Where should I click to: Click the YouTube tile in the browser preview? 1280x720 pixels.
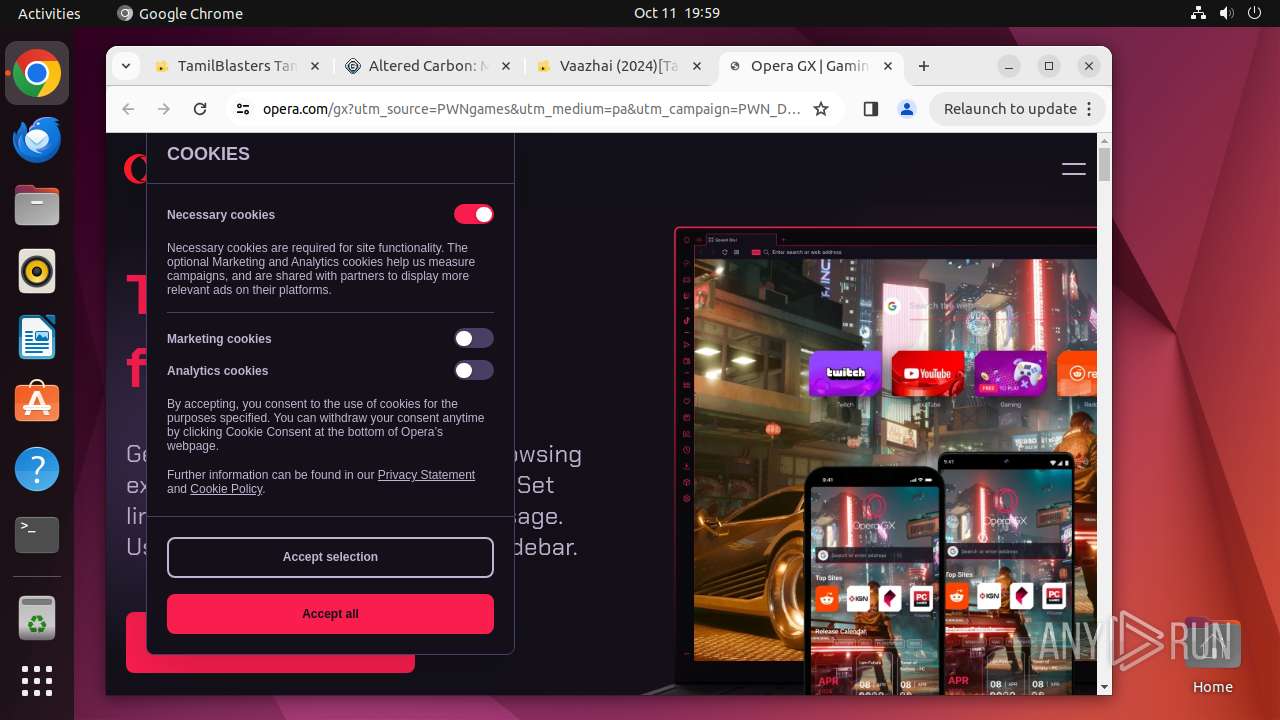[927, 373]
